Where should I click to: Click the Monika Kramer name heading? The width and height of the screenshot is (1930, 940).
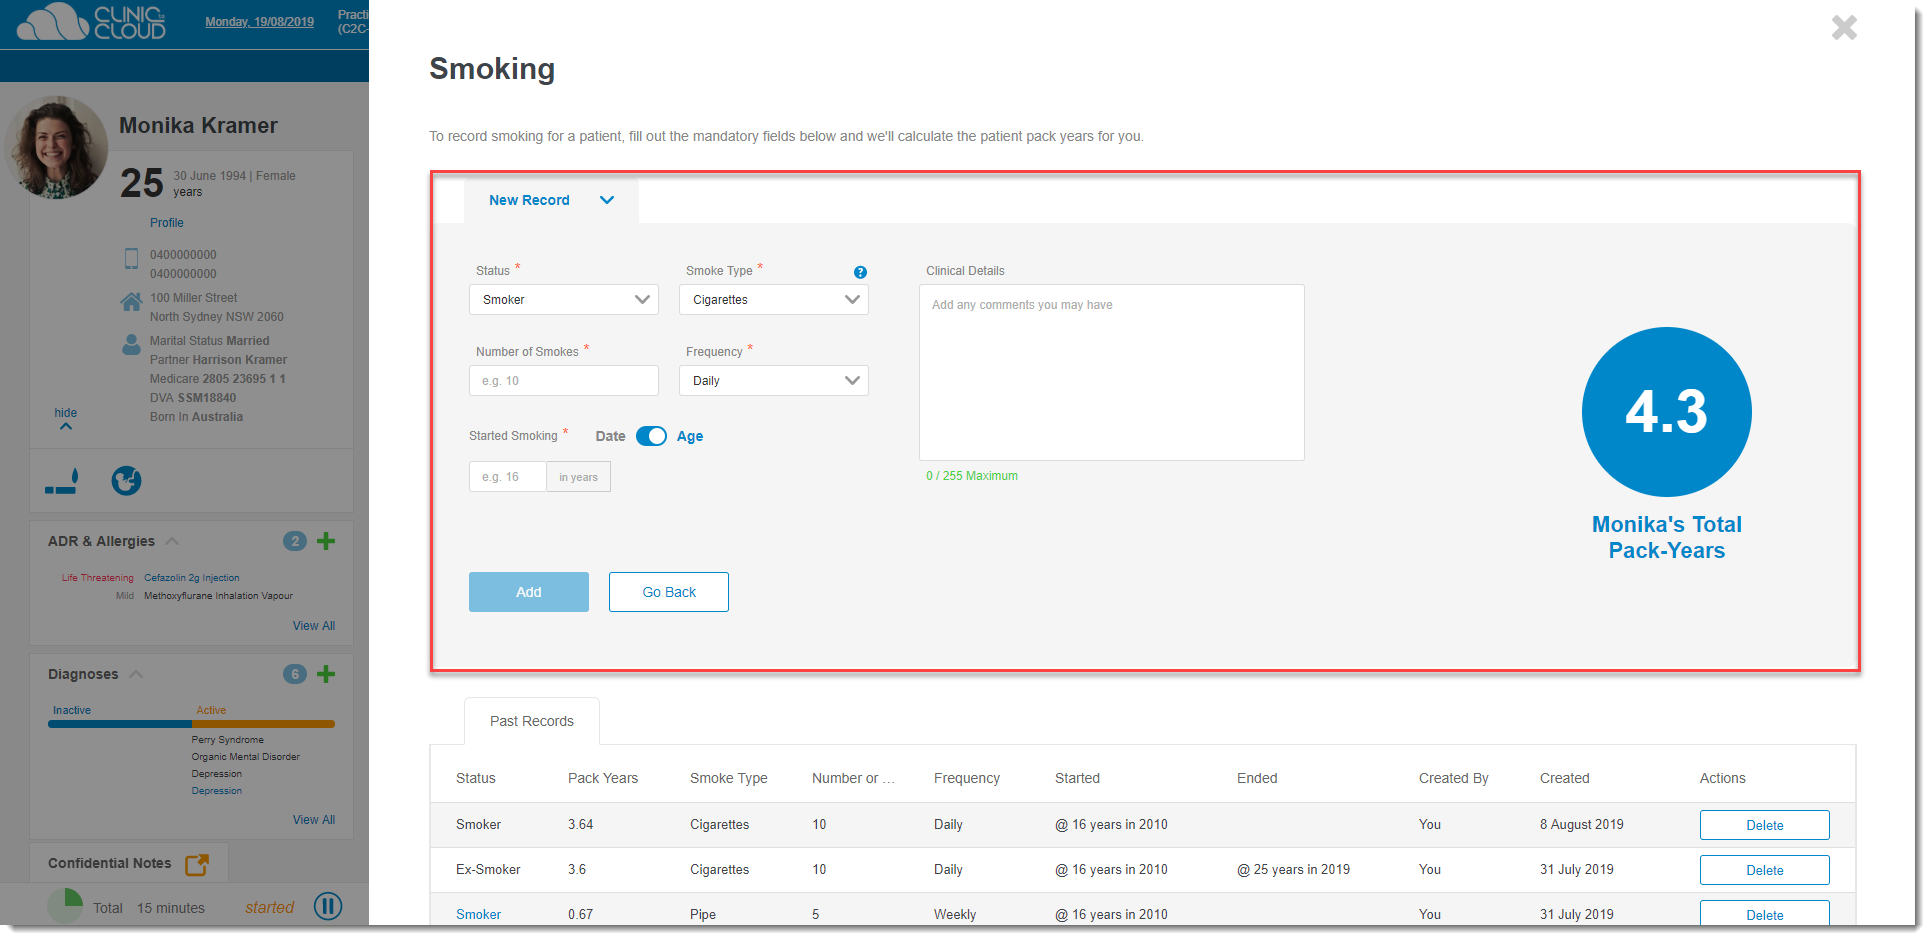click(199, 126)
